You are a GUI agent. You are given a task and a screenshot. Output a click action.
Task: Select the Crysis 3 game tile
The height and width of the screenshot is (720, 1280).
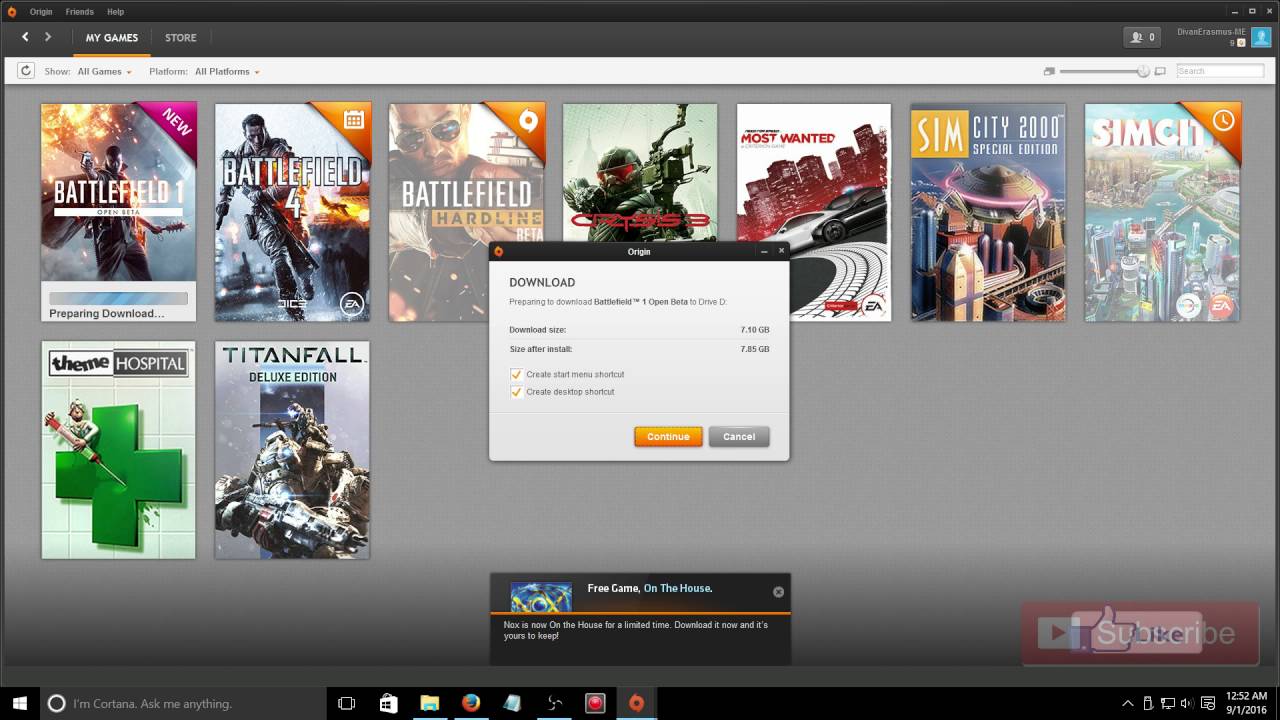pos(640,172)
